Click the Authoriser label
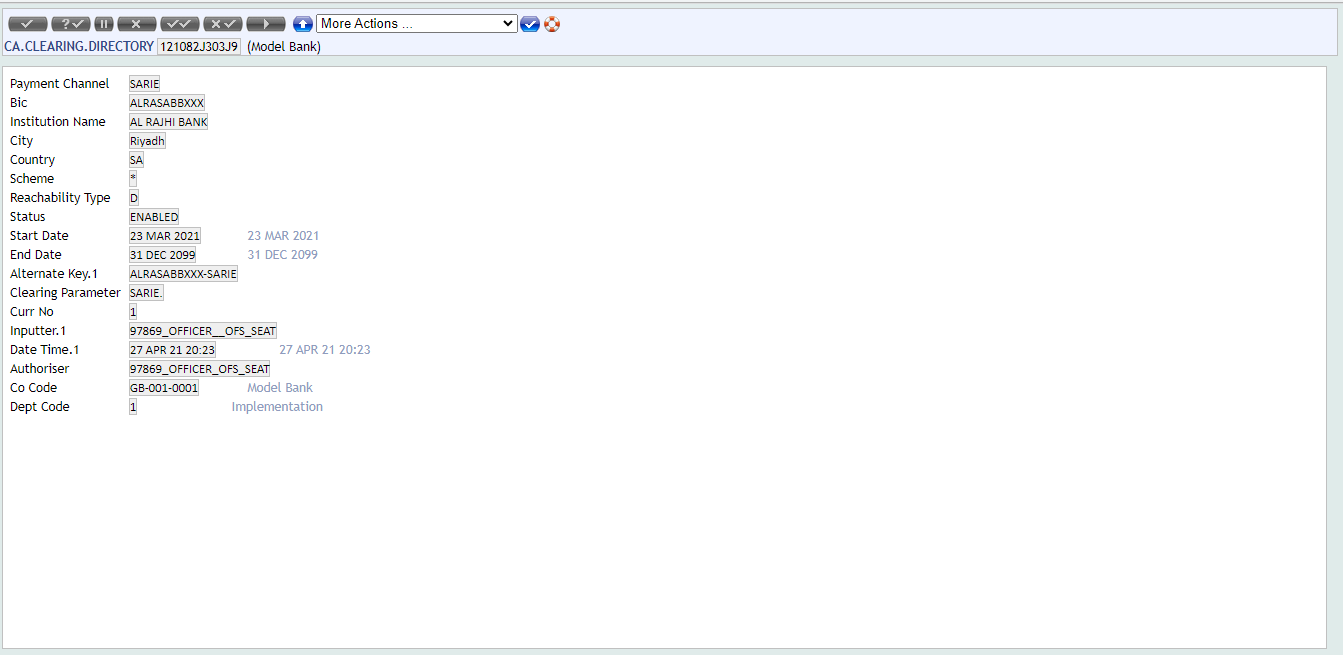 click(40, 369)
